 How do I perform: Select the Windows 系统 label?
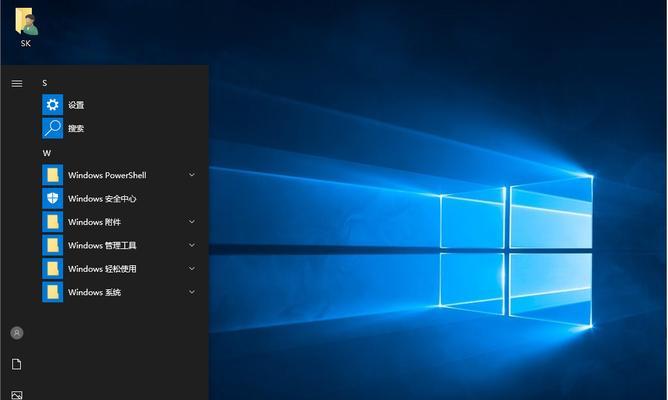pos(94,292)
